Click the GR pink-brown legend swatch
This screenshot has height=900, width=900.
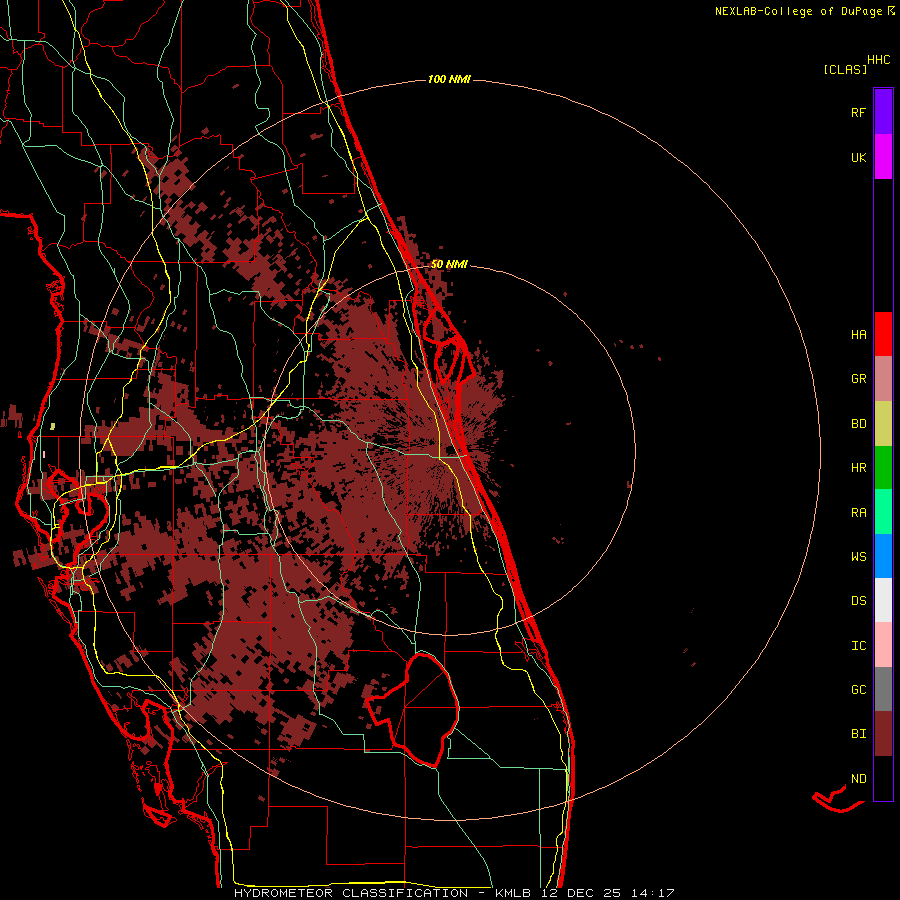coord(883,379)
